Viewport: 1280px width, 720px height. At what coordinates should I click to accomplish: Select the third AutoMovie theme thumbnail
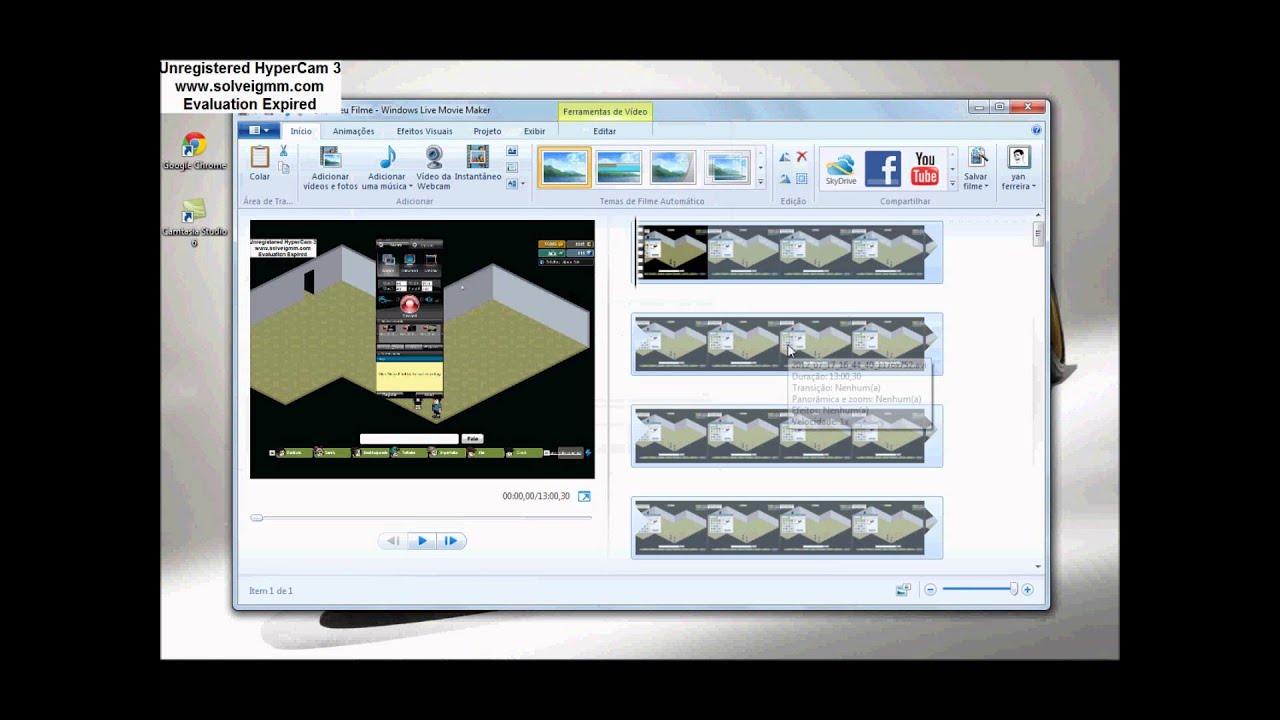673,168
